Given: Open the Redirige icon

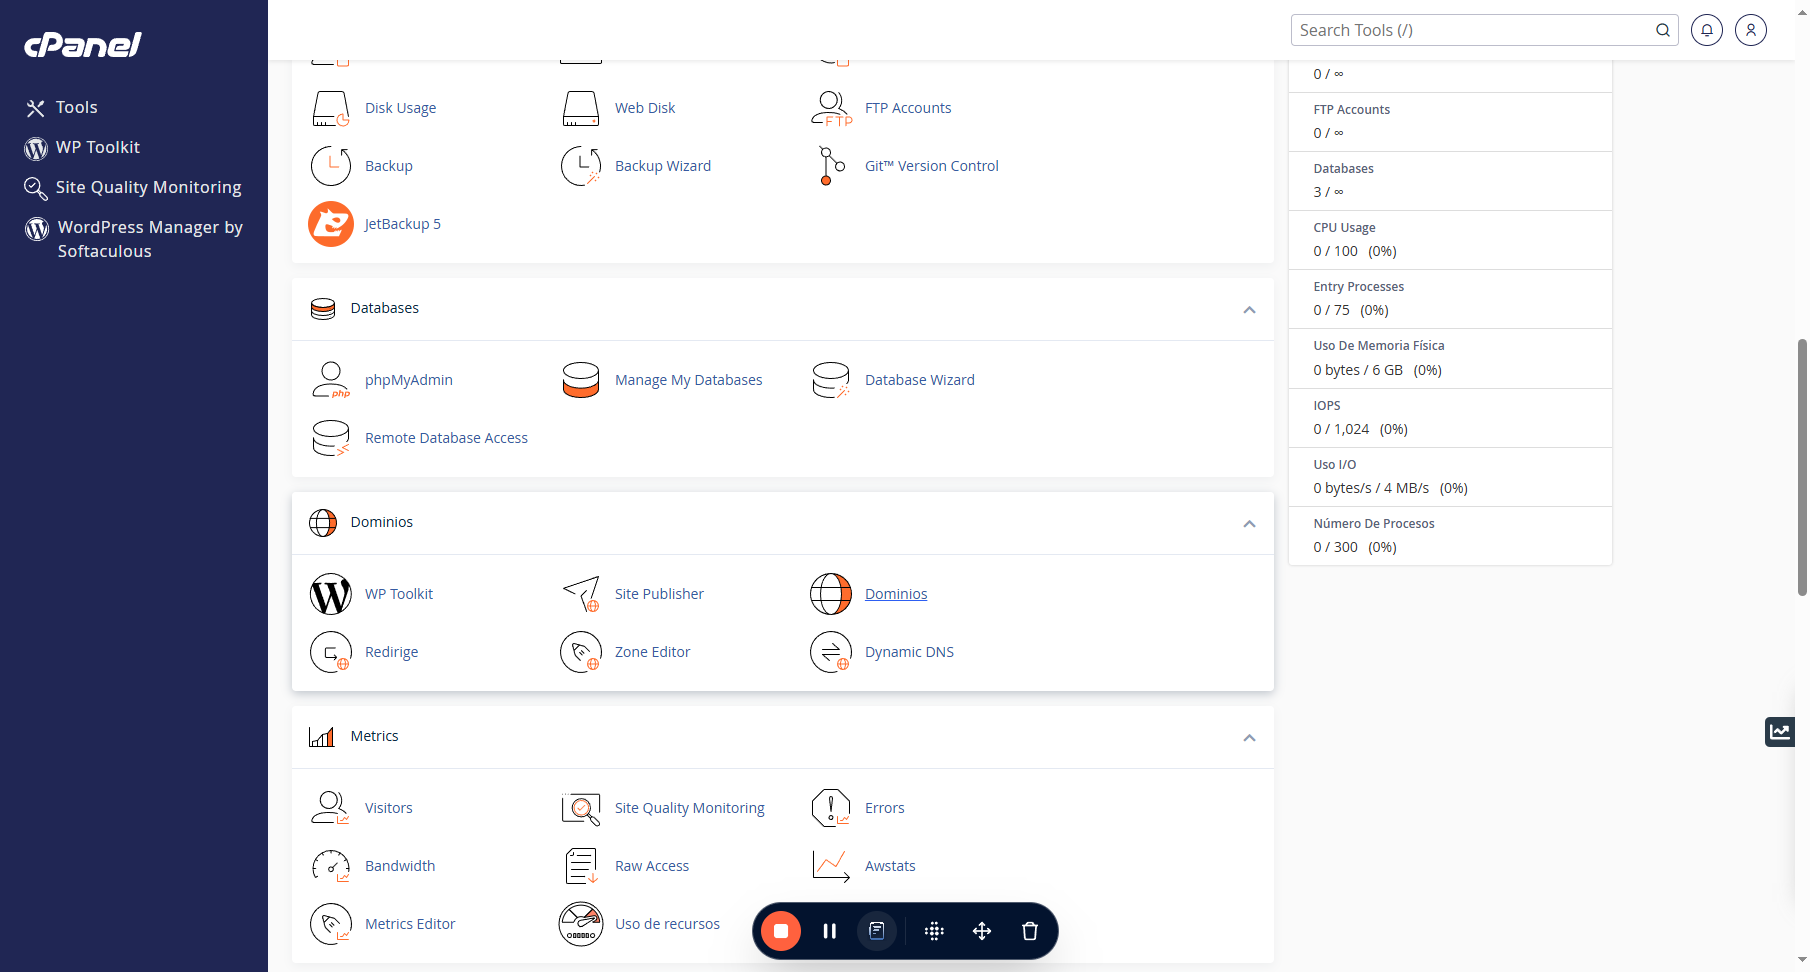Looking at the screenshot, I should click(331, 652).
